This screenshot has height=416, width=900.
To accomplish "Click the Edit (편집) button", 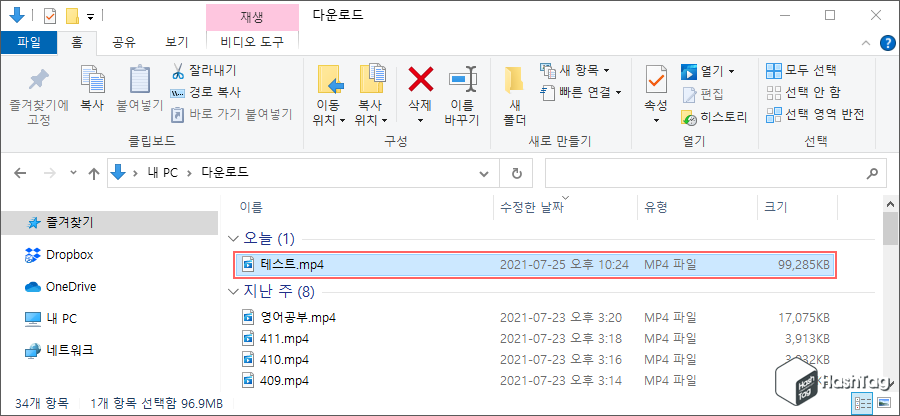I will 703,94.
